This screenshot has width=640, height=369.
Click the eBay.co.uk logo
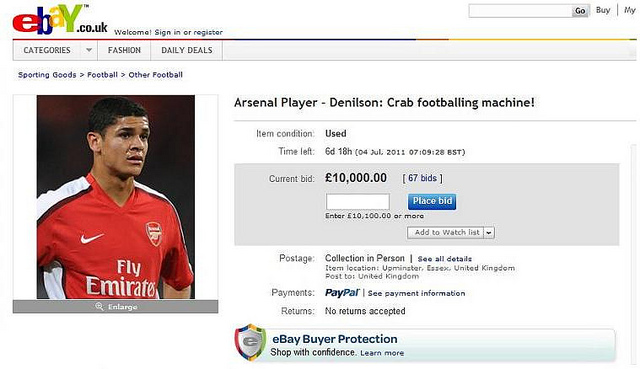(x=60, y=20)
